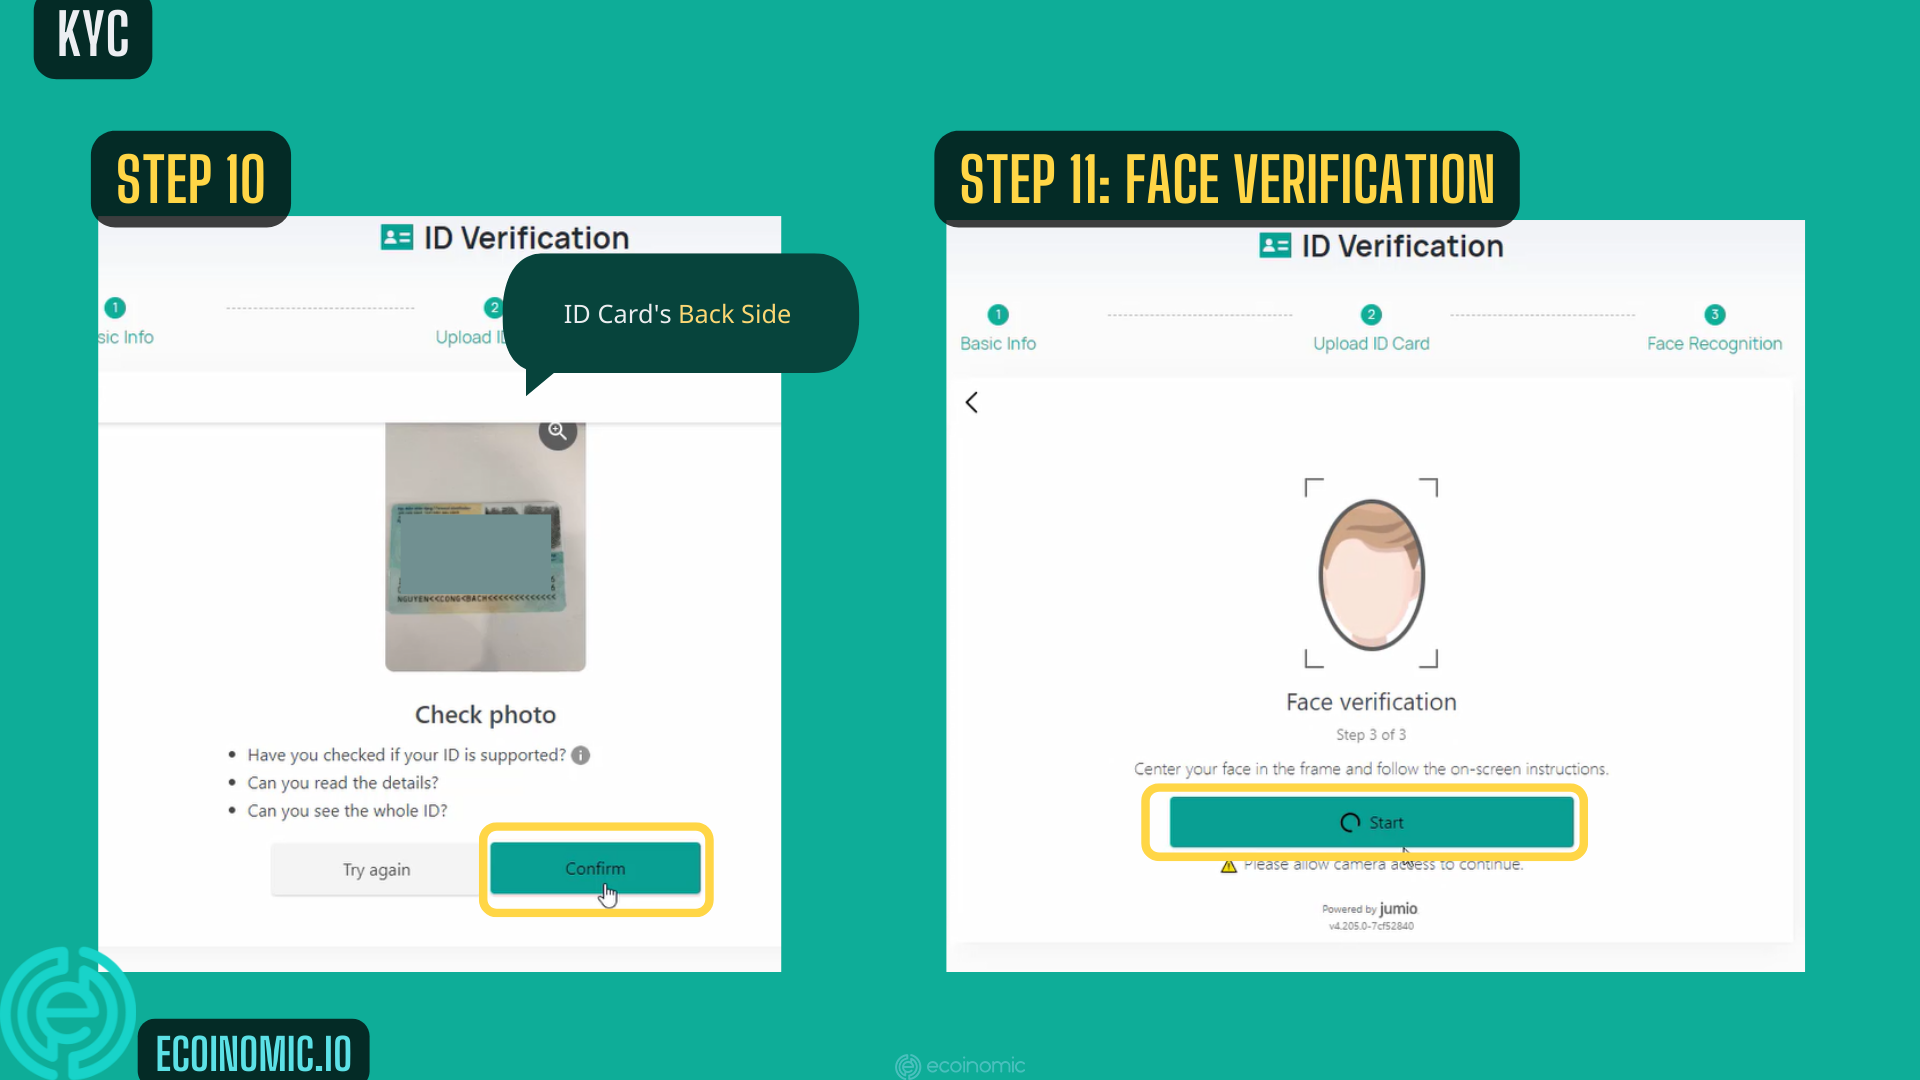Click the Confirm button on Step 10

pos(595,868)
